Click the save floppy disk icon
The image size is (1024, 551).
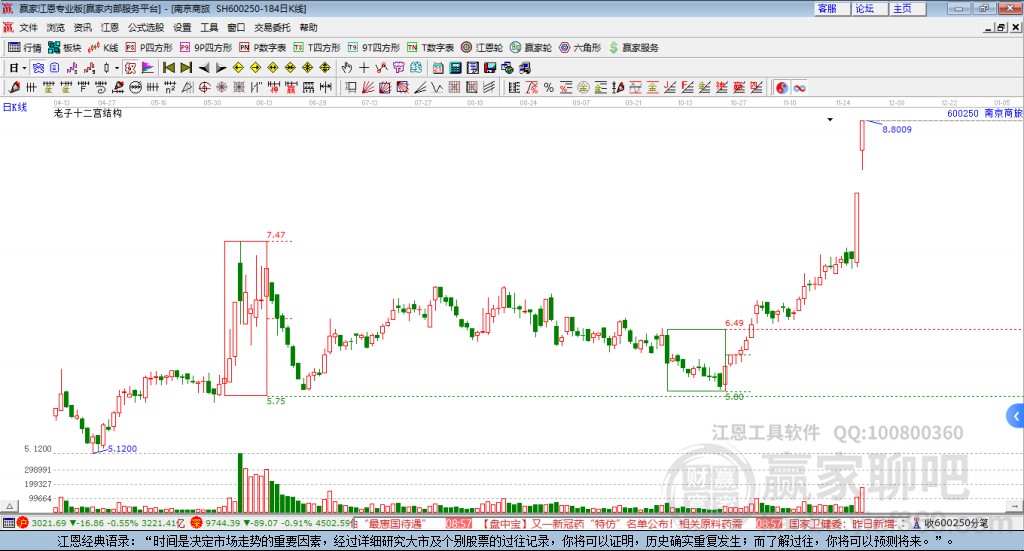[490, 68]
